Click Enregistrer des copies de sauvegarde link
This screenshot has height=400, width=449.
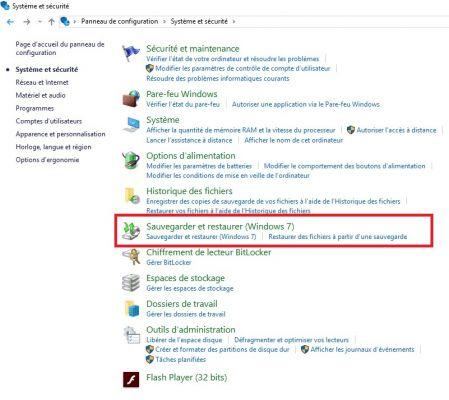[x=273, y=201]
